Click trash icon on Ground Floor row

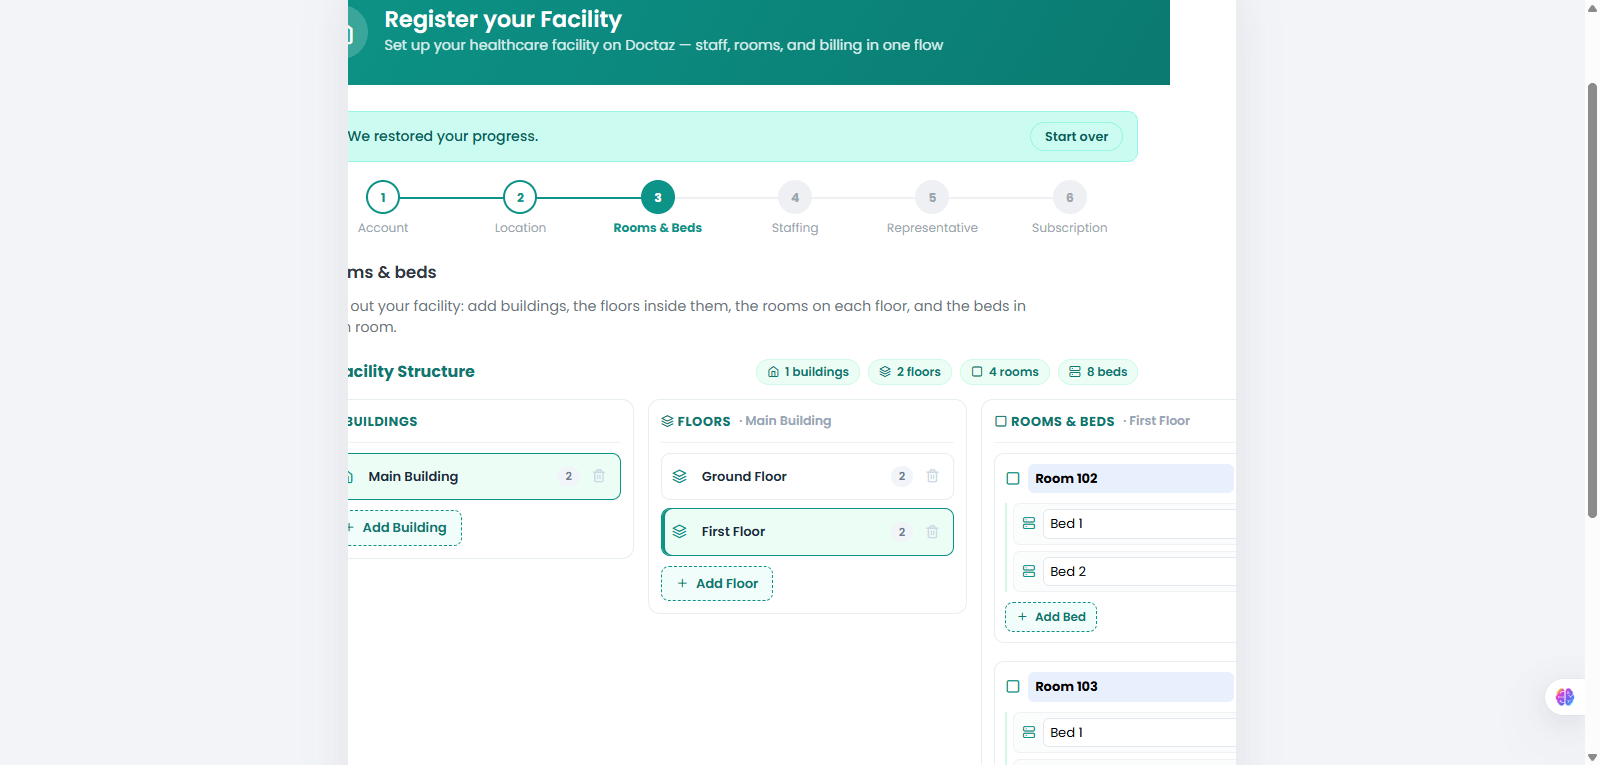click(932, 476)
